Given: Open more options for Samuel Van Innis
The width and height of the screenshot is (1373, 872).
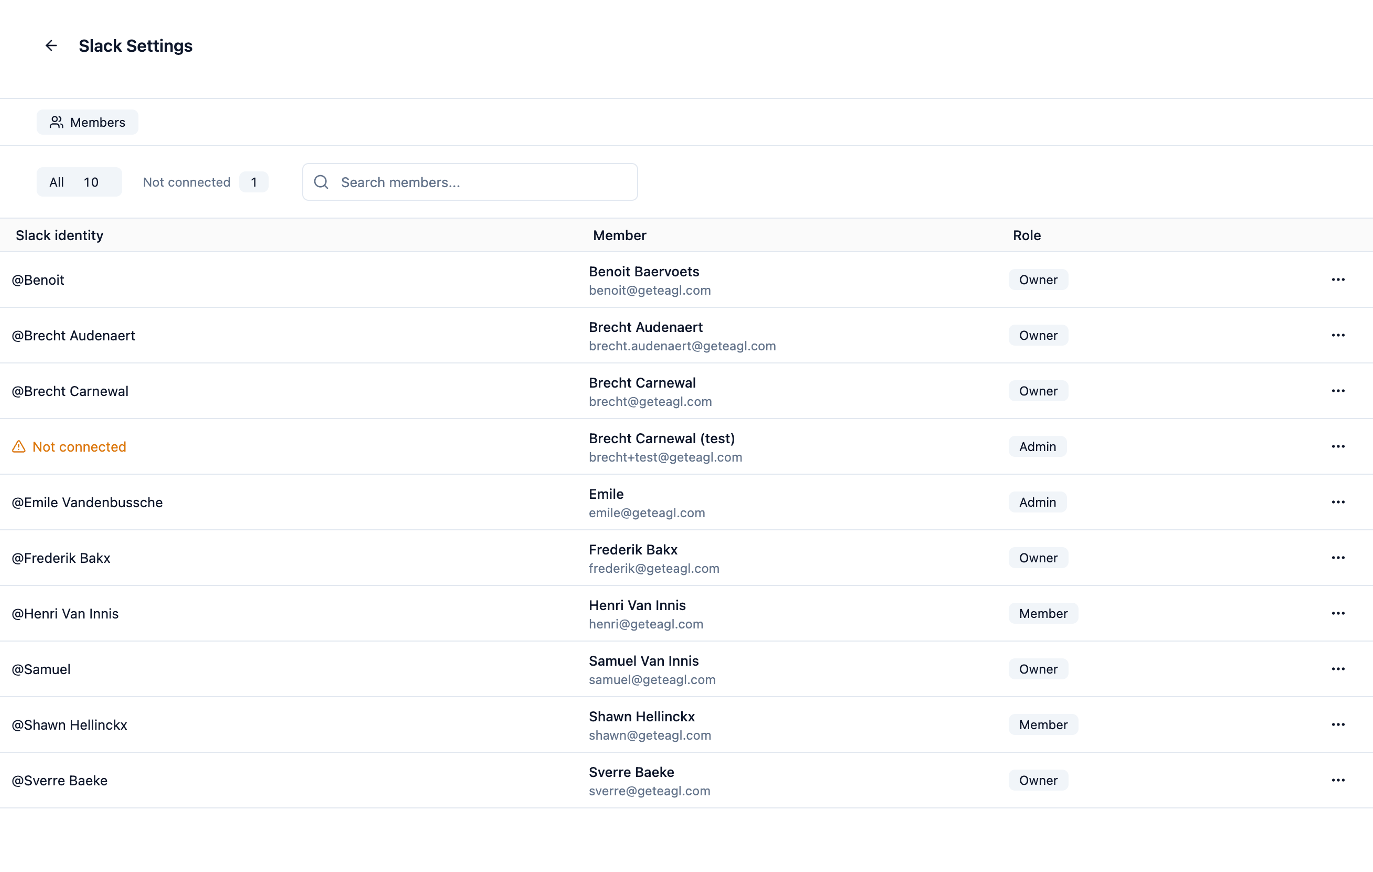Looking at the screenshot, I should tap(1338, 669).
